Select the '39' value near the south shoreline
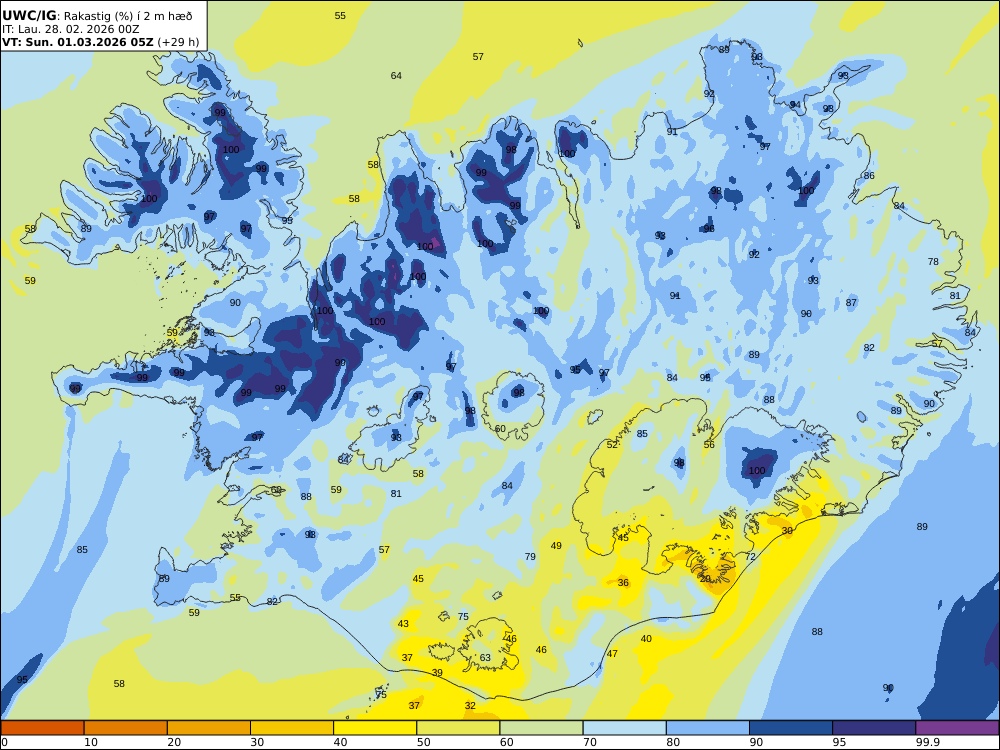The height and width of the screenshot is (750, 1000). click(437, 673)
